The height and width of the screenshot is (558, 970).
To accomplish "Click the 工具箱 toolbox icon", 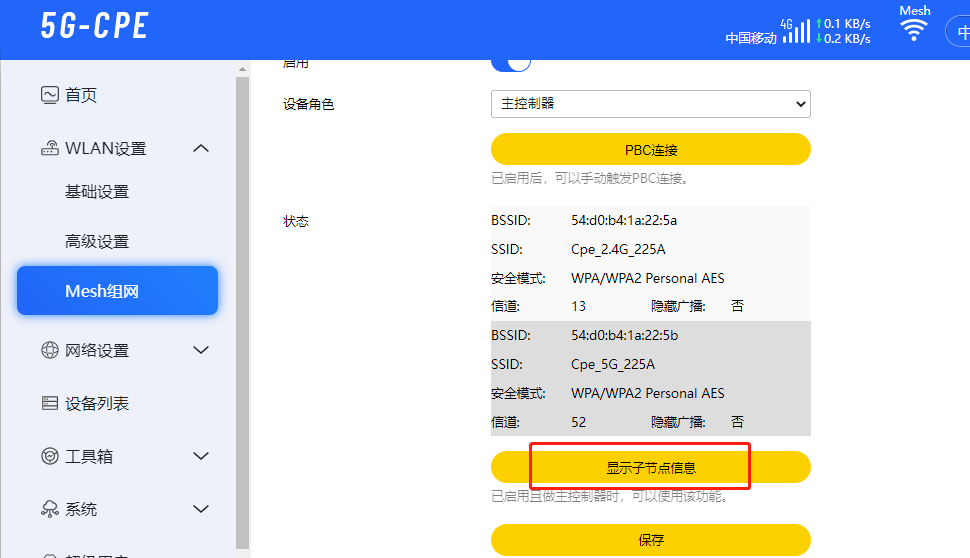I will (x=50, y=457).
